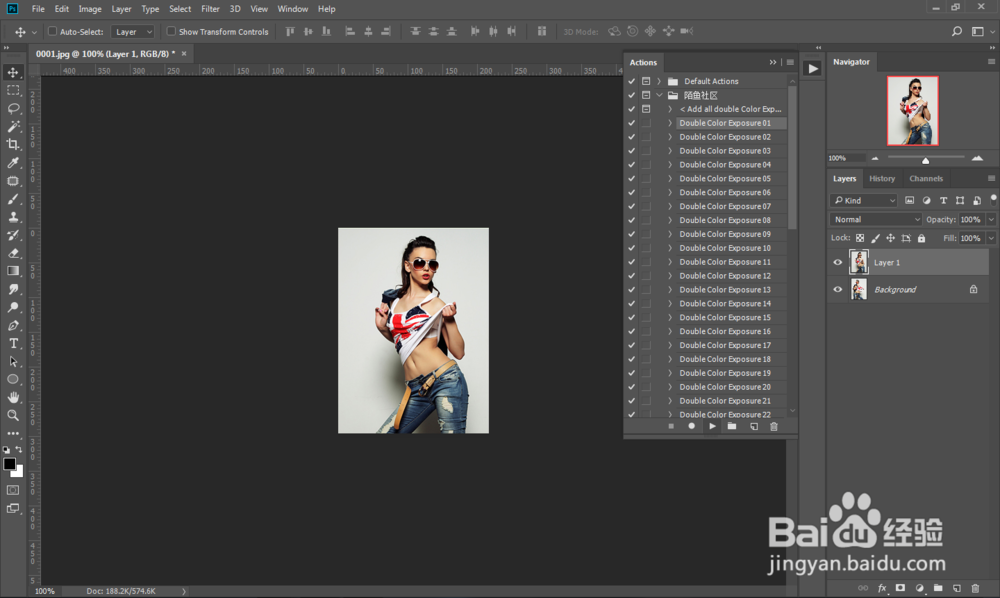
Task: Add layer mask icon in Layers panel
Action: coord(900,588)
